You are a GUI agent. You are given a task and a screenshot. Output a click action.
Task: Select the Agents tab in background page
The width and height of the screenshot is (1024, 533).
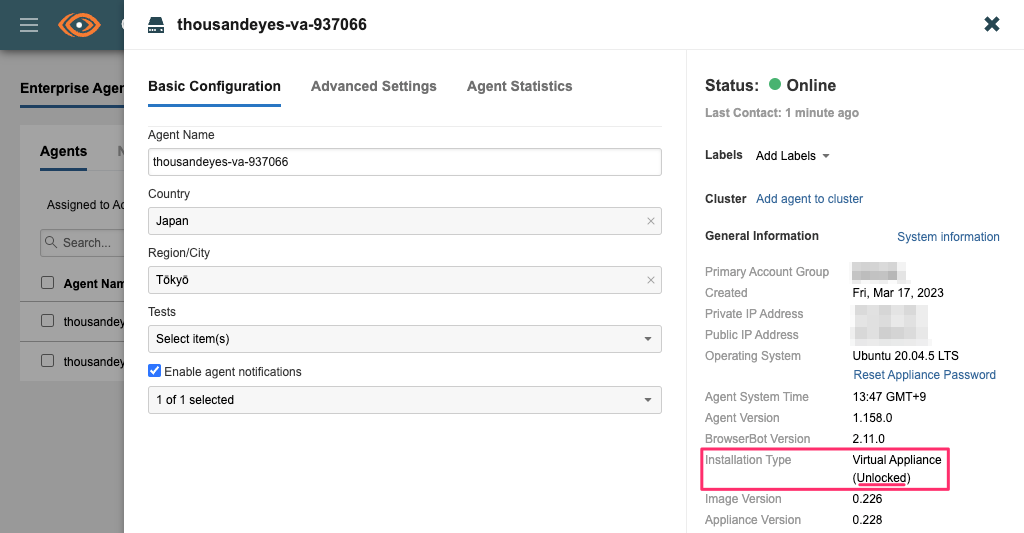pyautogui.click(x=63, y=152)
